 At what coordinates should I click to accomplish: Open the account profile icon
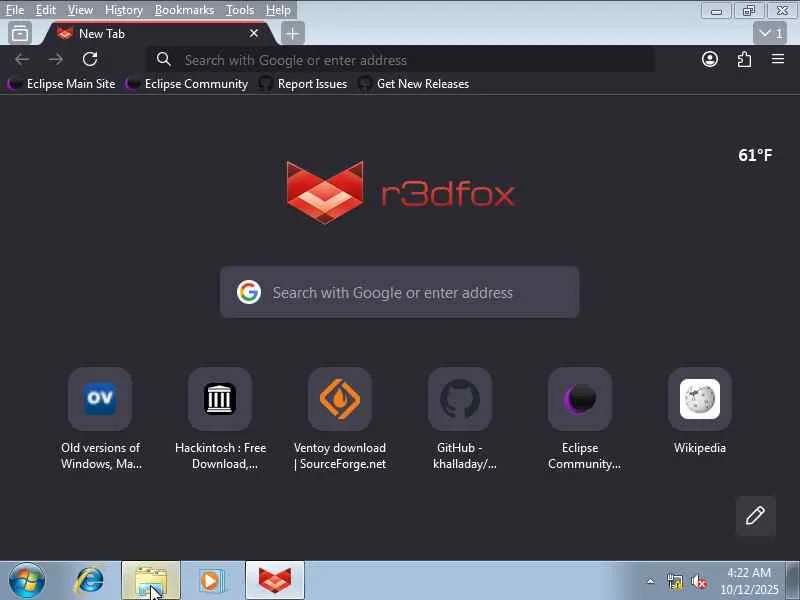click(710, 60)
